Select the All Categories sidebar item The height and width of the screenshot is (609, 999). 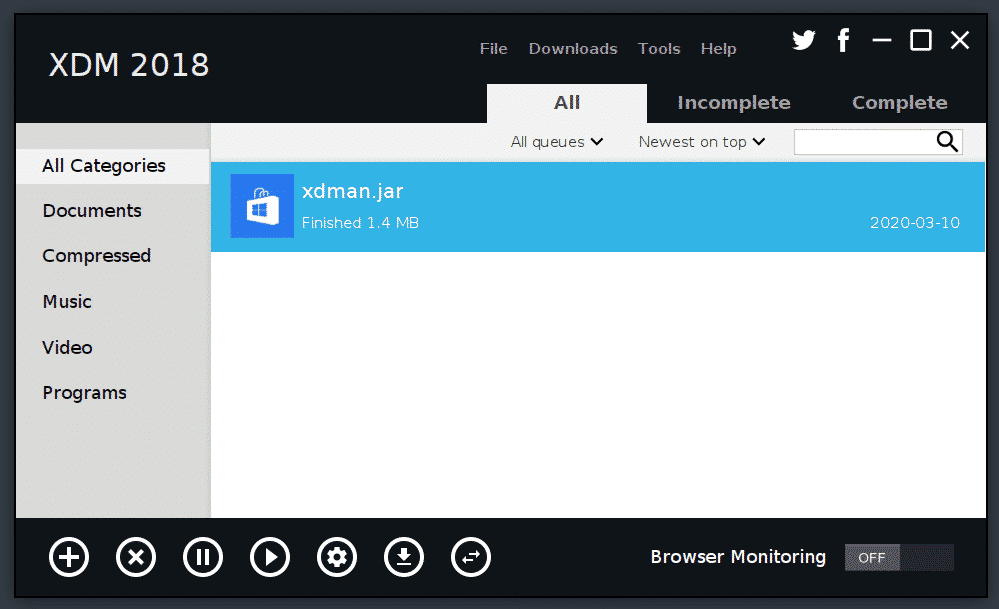pyautogui.click(x=113, y=166)
